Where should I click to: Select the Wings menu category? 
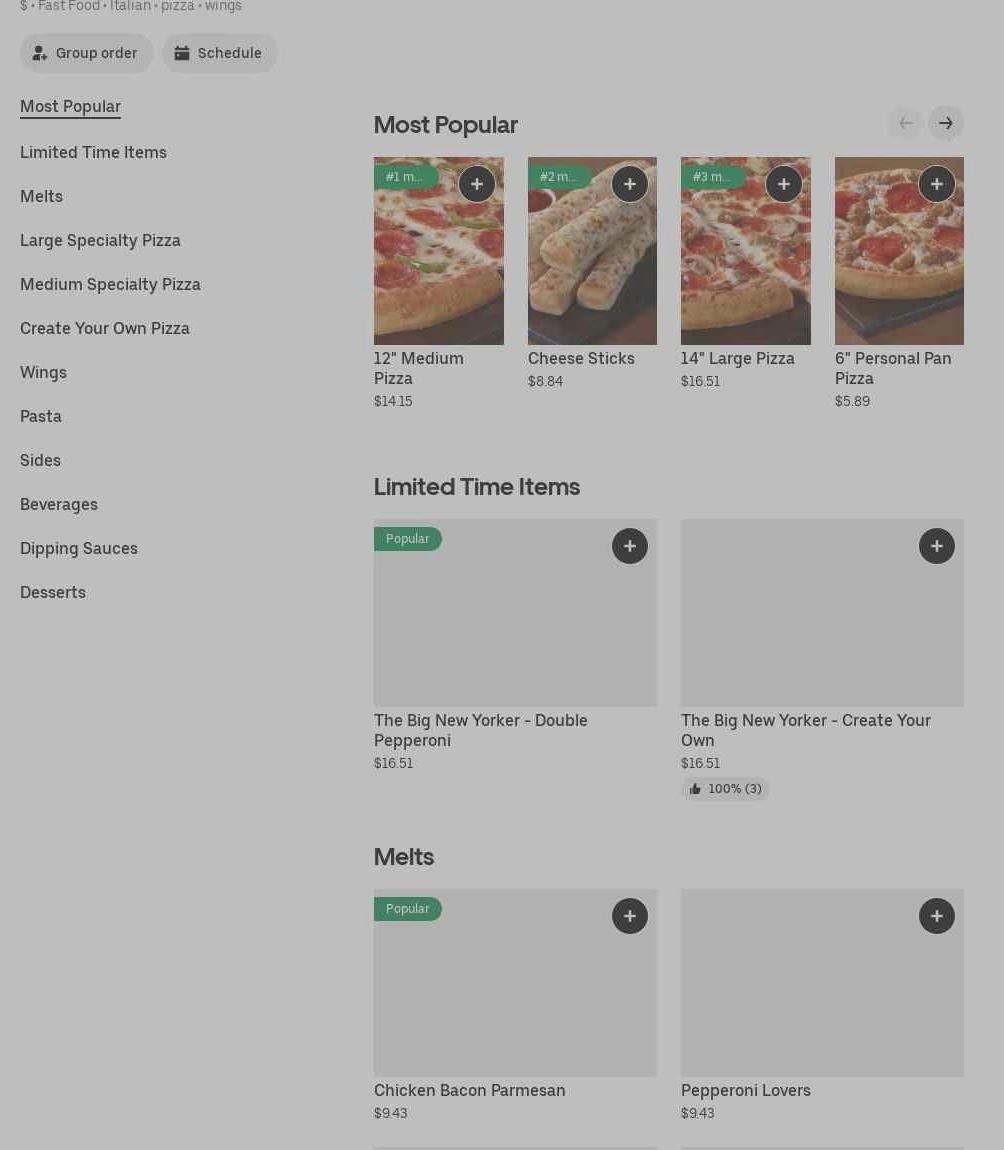(x=43, y=372)
